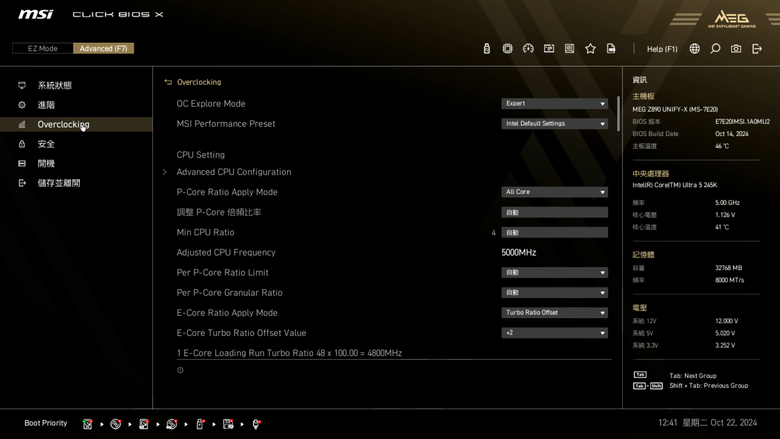The height and width of the screenshot is (439, 780).
Task: Click 調整 P-Core 倍頻比率 input field
Action: [554, 212]
